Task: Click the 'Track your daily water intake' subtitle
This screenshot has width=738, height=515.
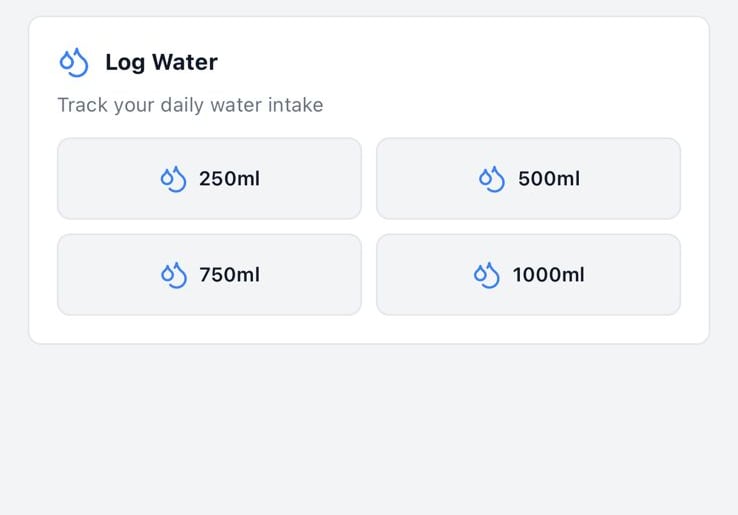Action: 190,105
